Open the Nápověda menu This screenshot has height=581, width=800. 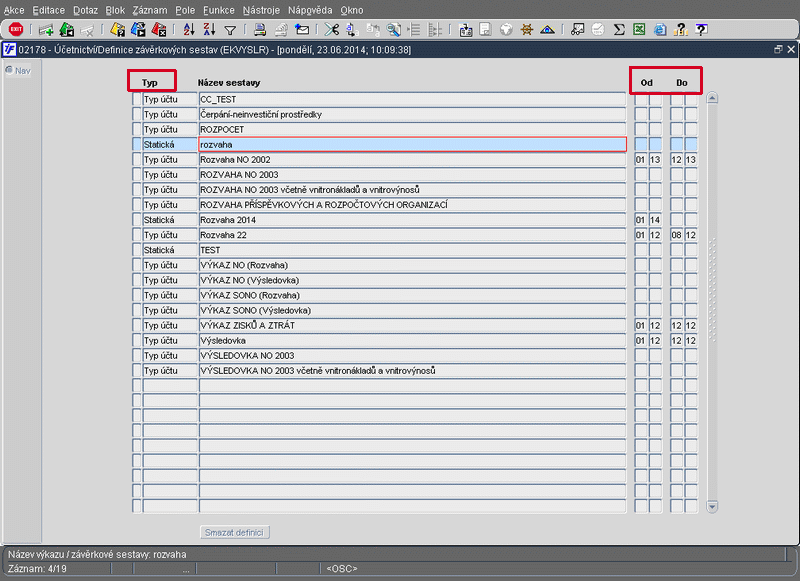pyautogui.click(x=310, y=10)
